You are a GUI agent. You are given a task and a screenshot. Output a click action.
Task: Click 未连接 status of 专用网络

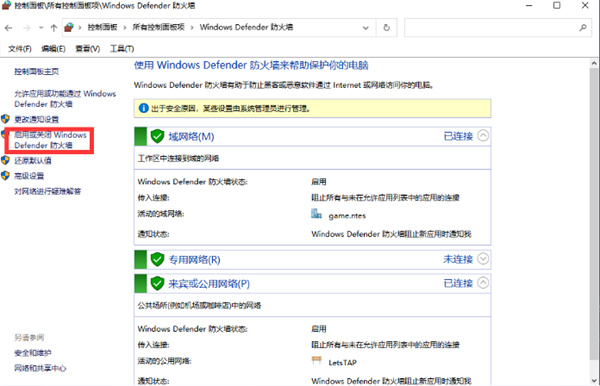[458, 259]
